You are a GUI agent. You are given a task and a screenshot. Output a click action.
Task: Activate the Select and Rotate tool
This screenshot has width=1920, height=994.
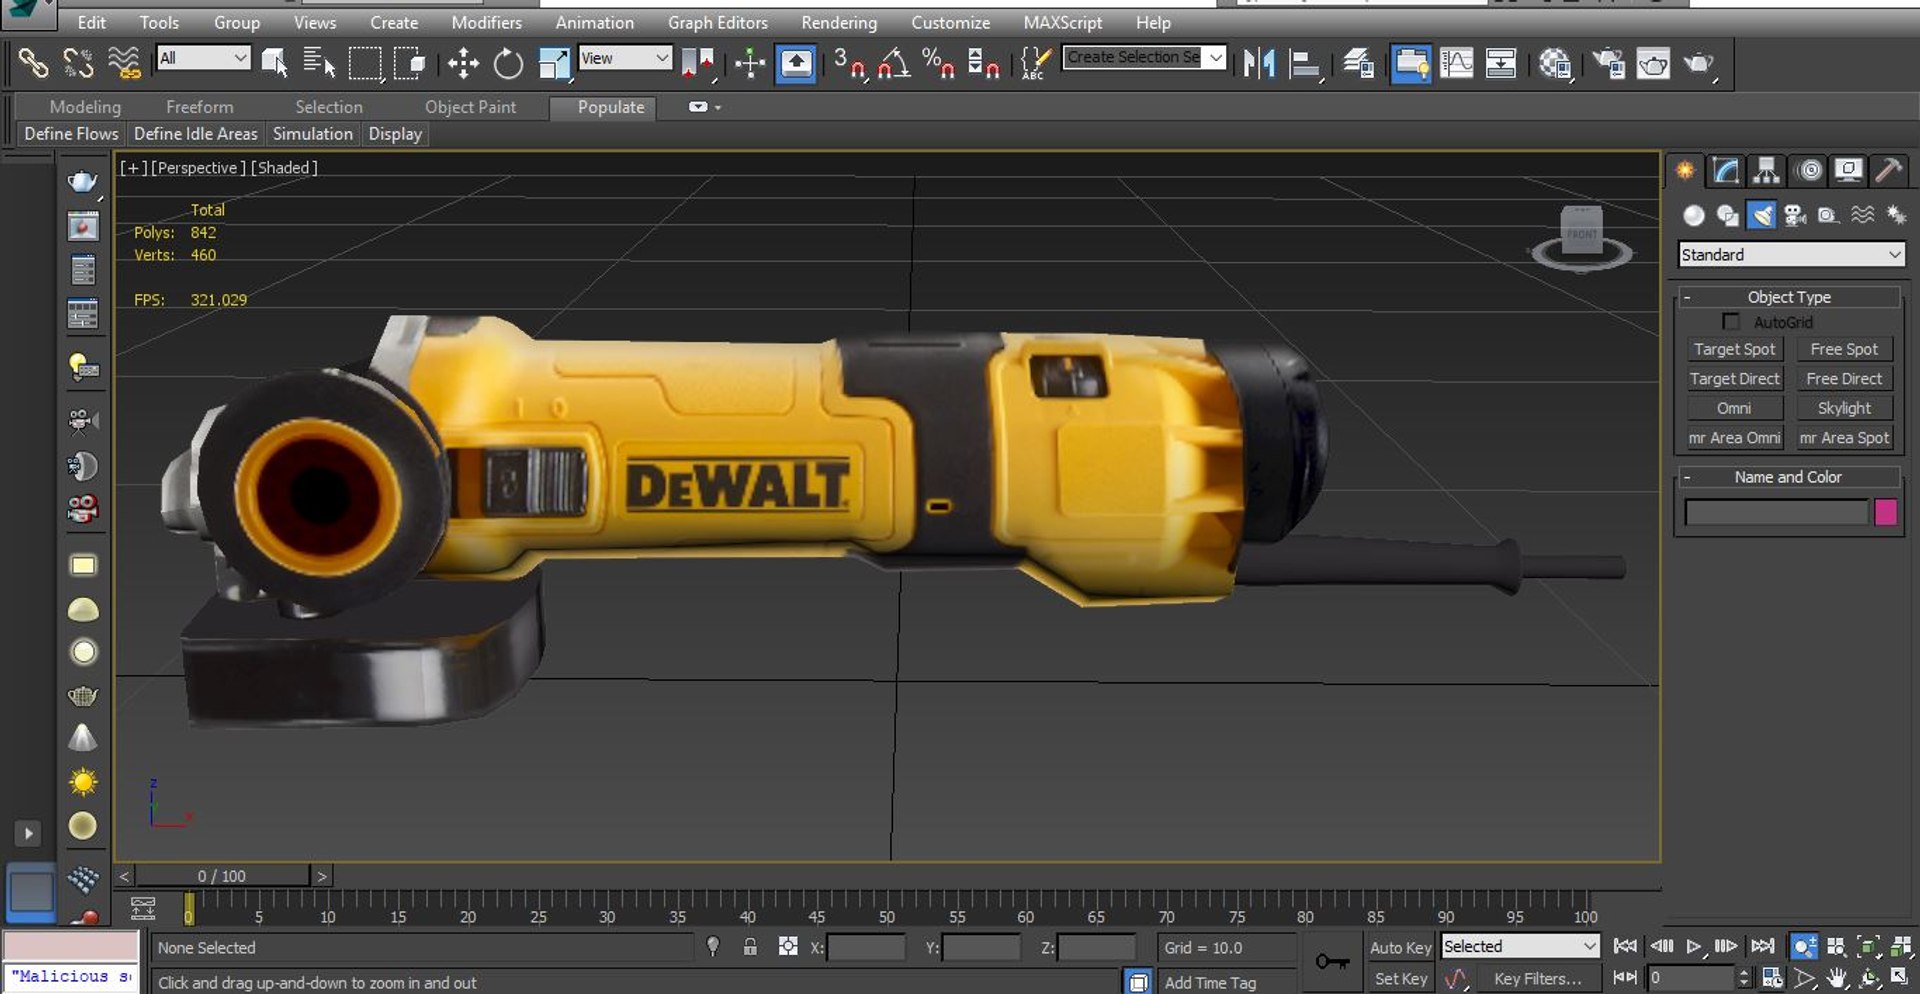click(x=508, y=64)
